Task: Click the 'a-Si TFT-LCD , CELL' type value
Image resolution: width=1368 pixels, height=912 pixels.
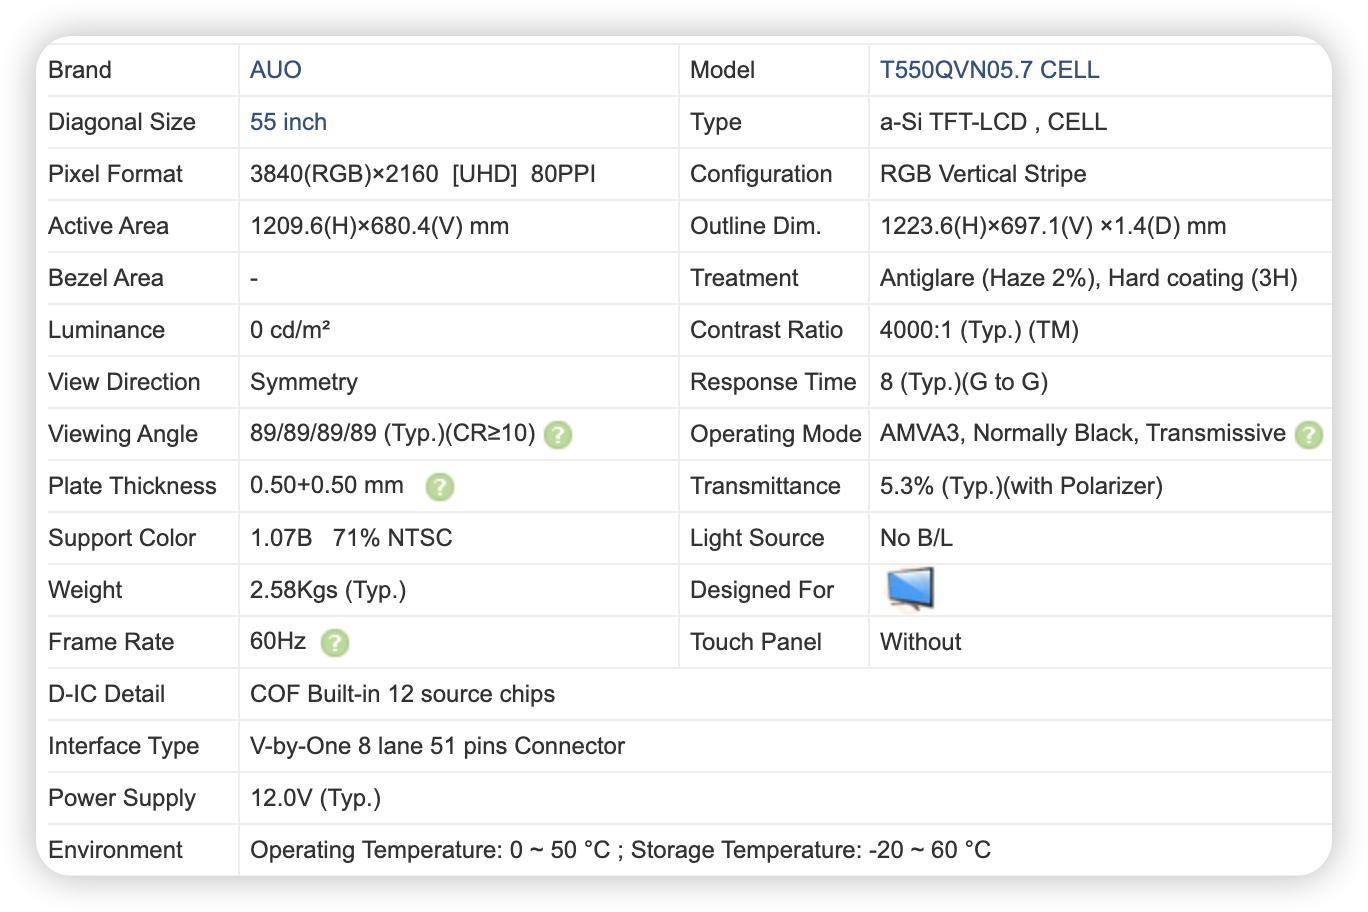Action: 993,122
